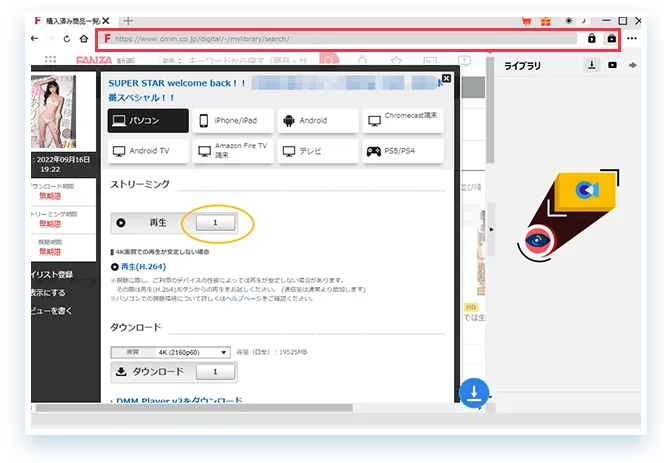The width and height of the screenshot is (664, 463).
Task: Select the パソコン device tab
Action: tap(148, 120)
